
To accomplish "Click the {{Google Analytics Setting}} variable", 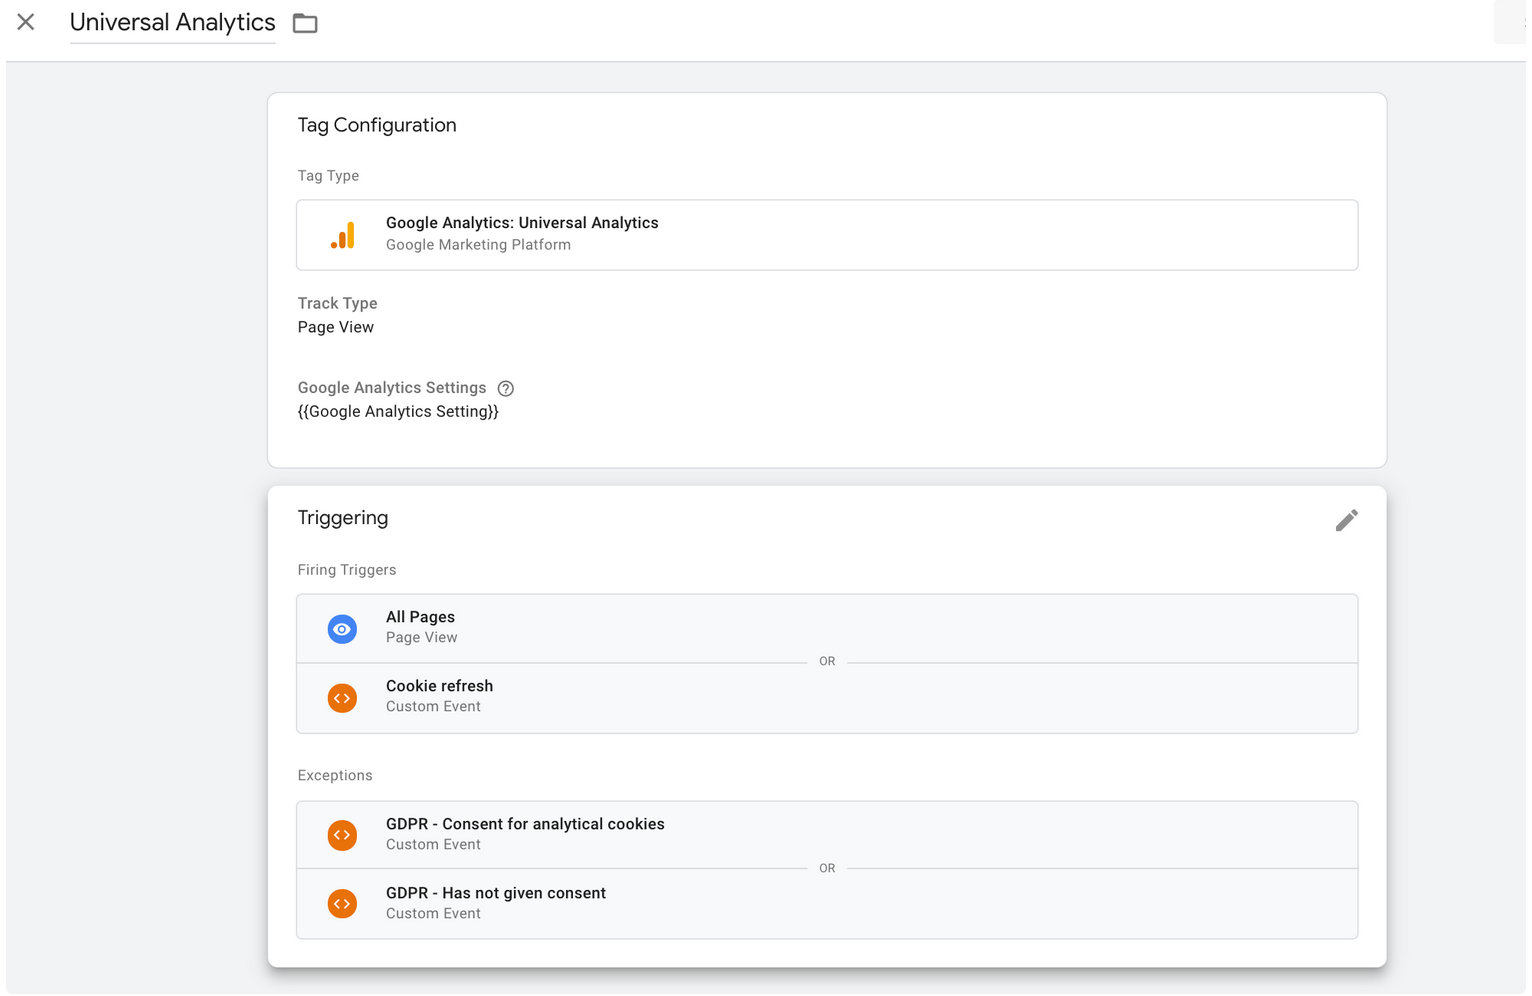I will (x=398, y=411).
